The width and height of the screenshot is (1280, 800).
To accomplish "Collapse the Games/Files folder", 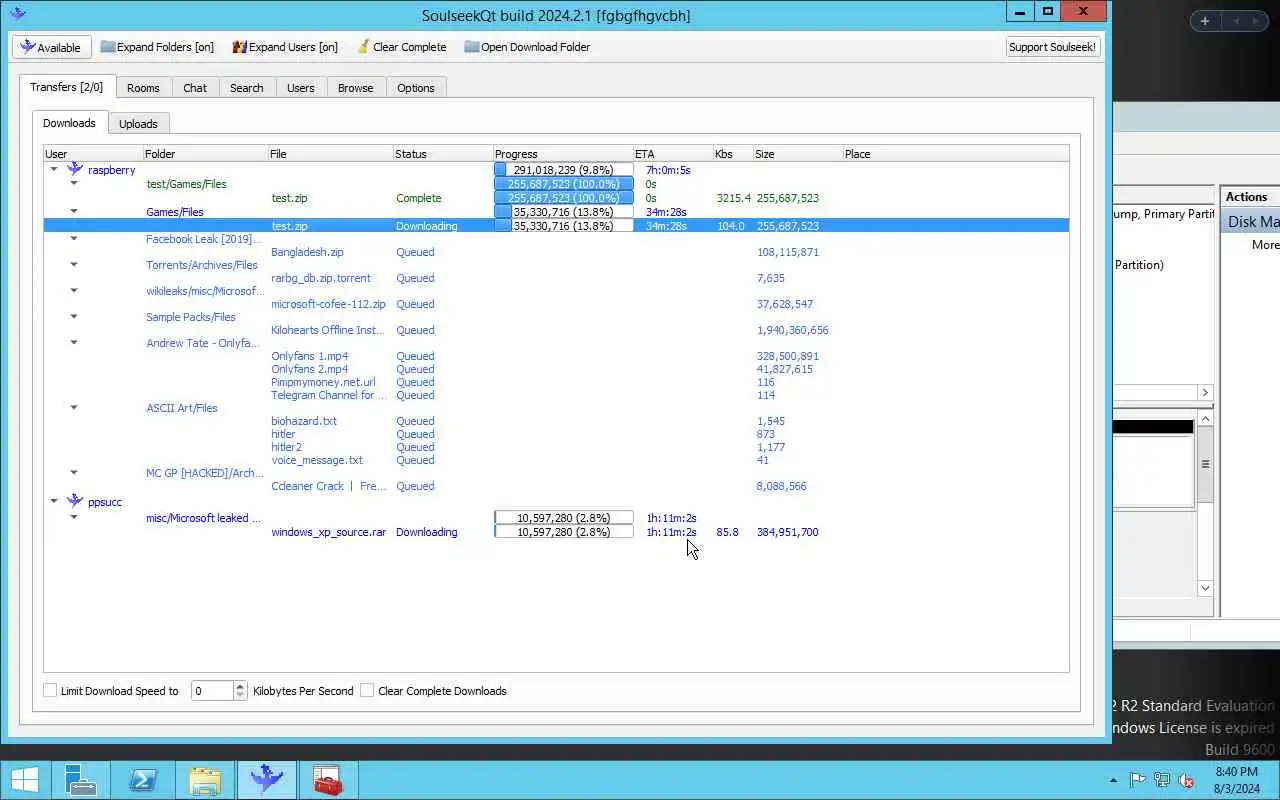I will (74, 211).
